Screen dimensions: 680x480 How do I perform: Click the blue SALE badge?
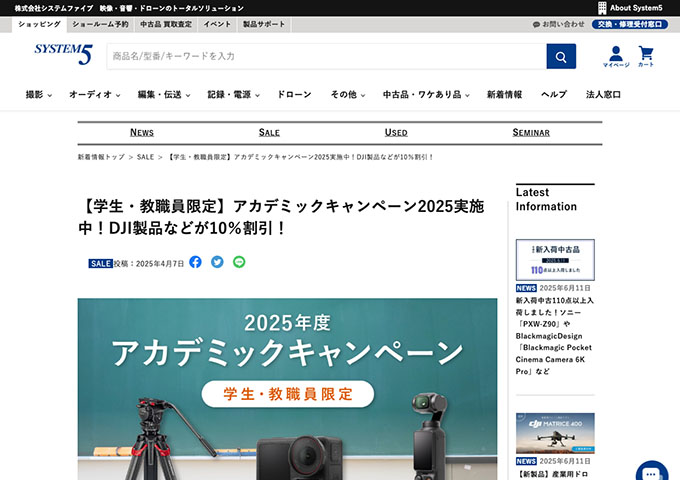[100, 264]
